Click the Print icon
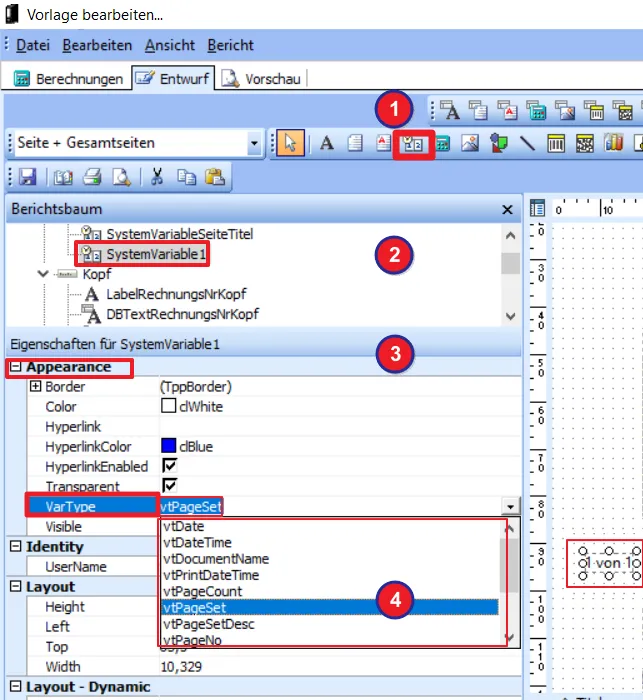 pos(93,177)
